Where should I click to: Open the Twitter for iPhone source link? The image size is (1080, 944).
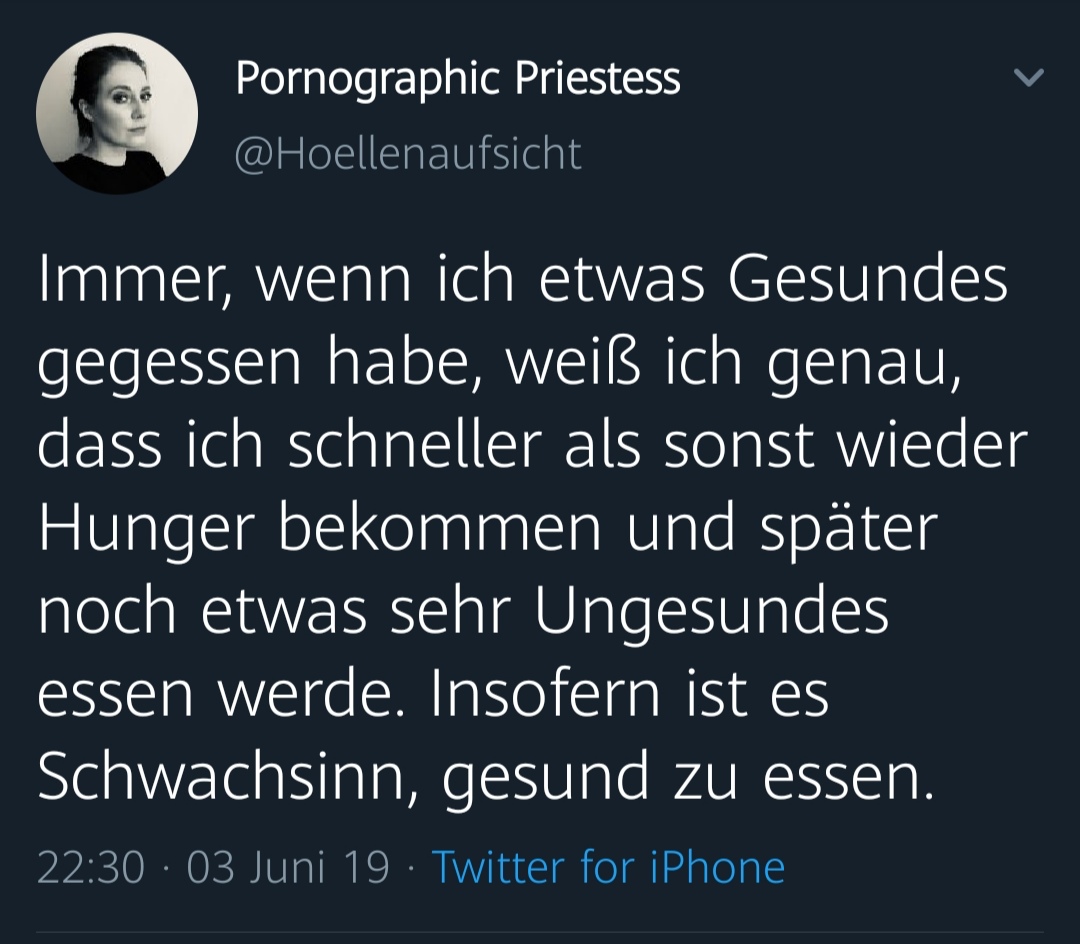(x=608, y=866)
